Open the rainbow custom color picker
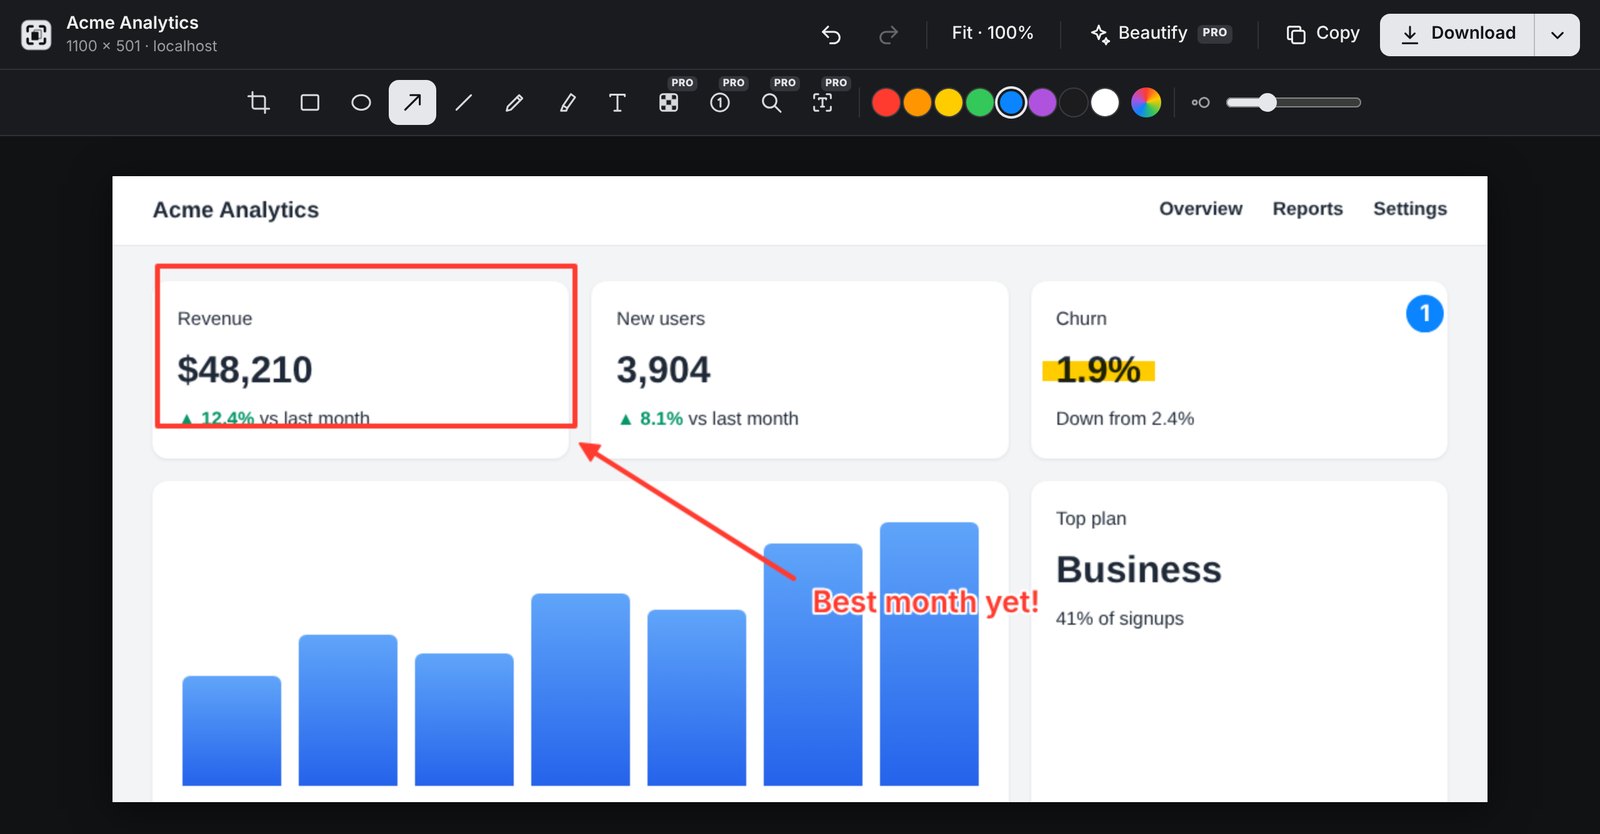This screenshot has height=834, width=1600. pyautogui.click(x=1146, y=102)
